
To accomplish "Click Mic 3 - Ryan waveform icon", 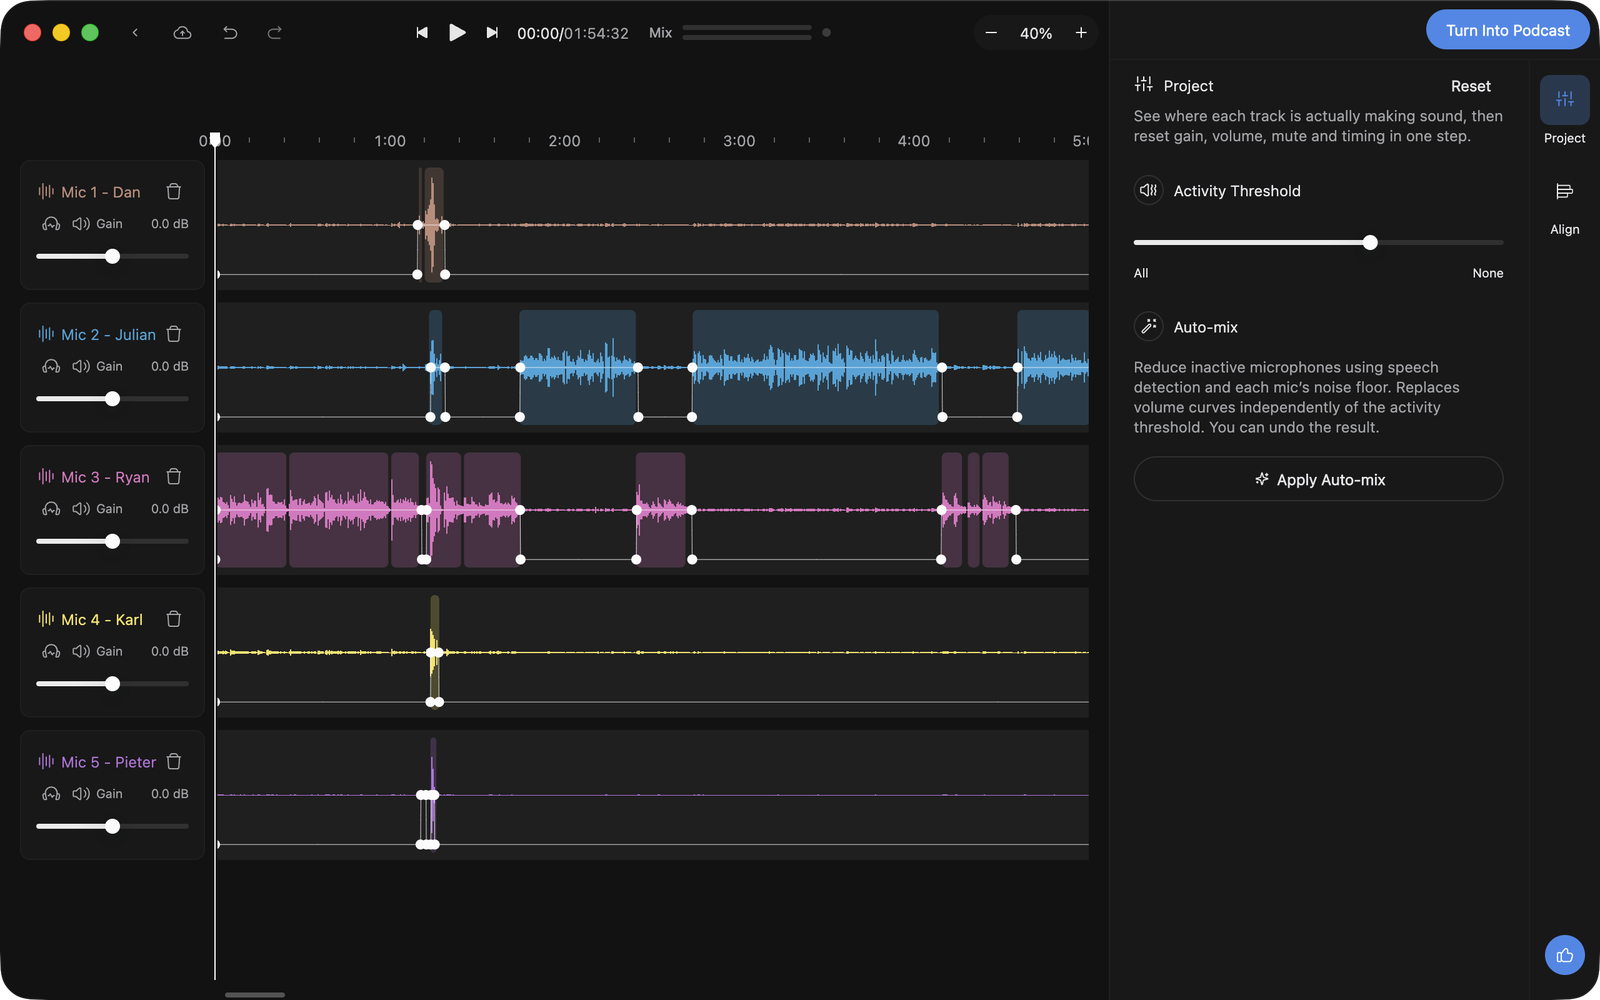I will 46,476.
